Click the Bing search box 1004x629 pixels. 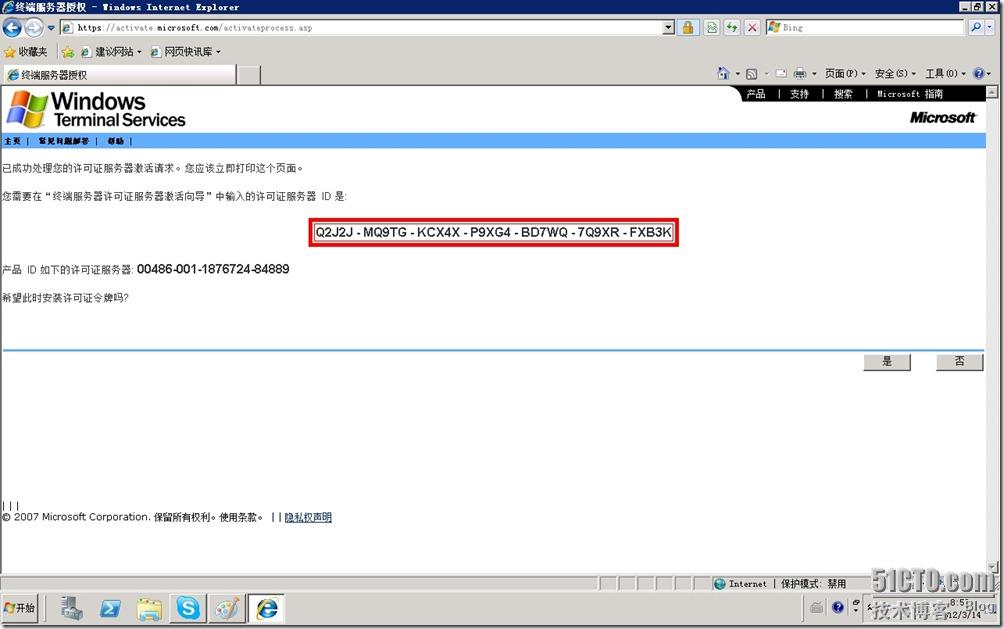click(x=864, y=28)
